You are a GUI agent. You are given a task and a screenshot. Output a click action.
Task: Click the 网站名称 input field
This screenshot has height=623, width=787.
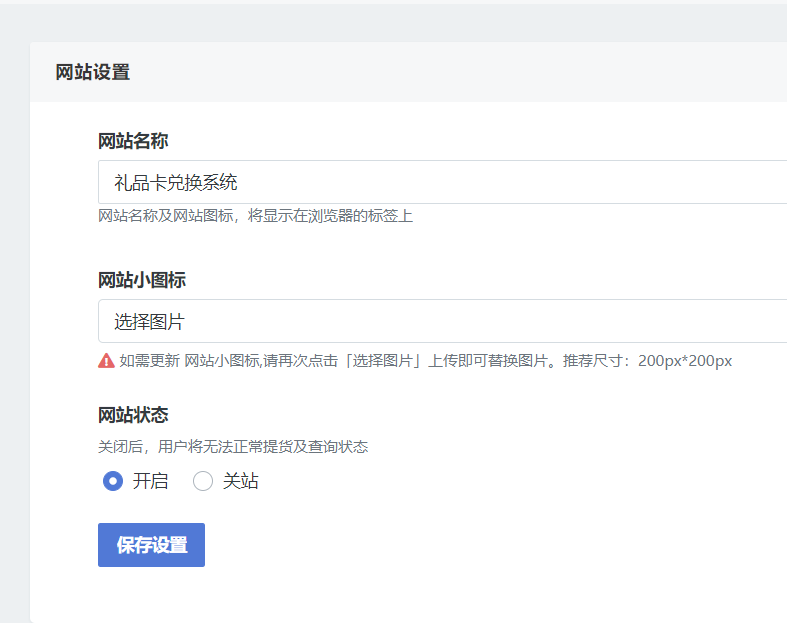[443, 182]
